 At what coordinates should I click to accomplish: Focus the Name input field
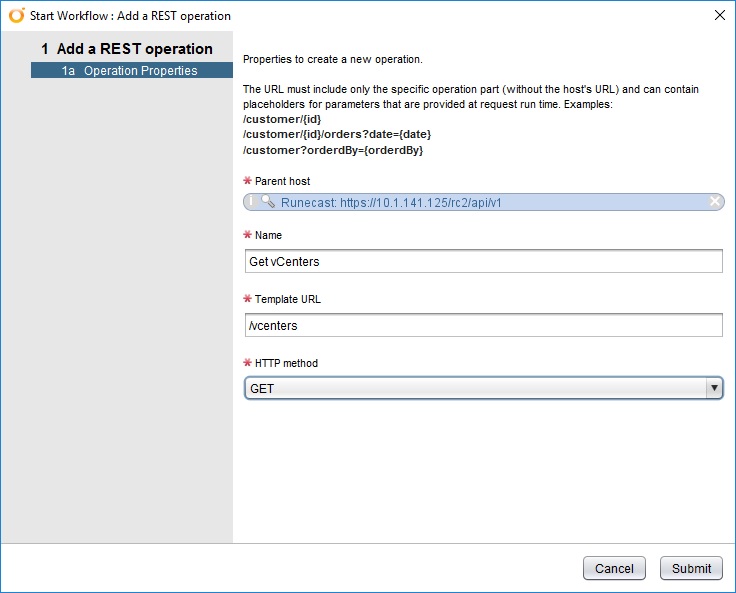point(483,261)
